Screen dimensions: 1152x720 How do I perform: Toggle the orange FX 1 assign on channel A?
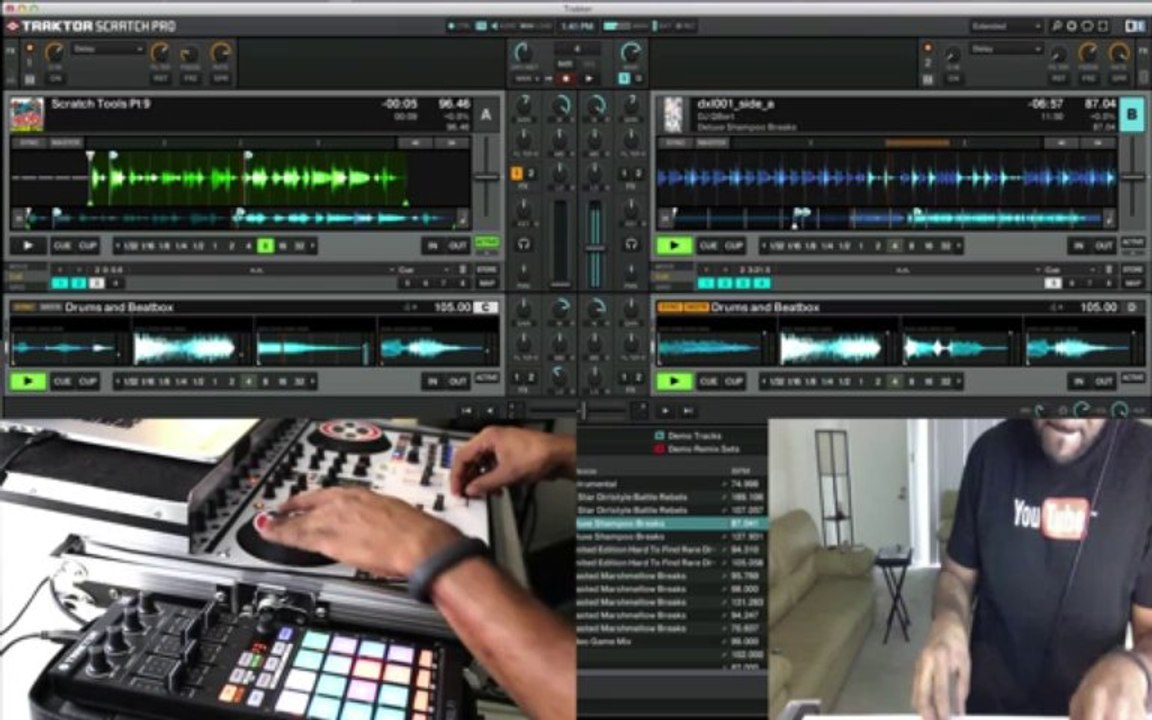[x=517, y=173]
